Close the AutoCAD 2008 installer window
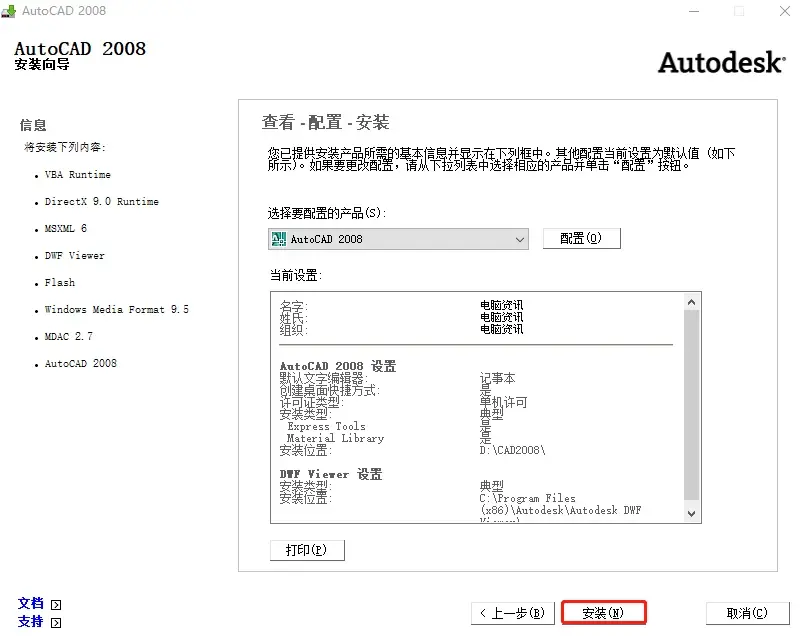This screenshot has height=641, width=807. (x=785, y=11)
